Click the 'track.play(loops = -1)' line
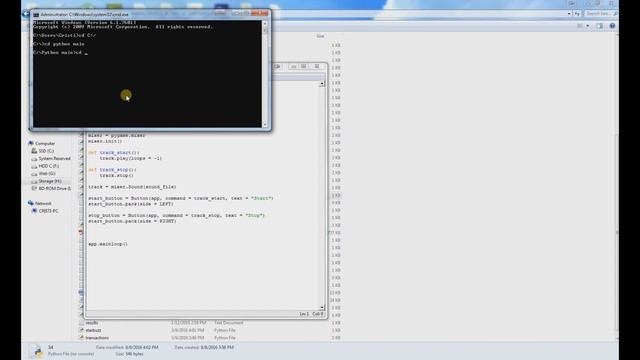Image resolution: width=640 pixels, height=360 pixels. 131,158
